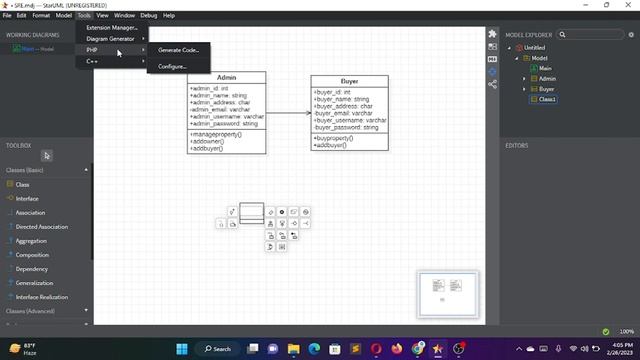Select the Buyer class box on canvas

coord(349,113)
